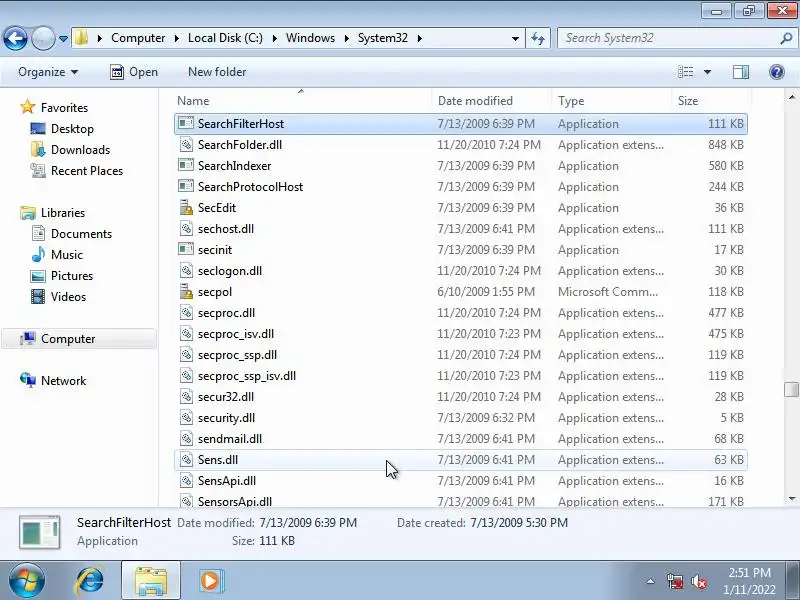Click the Open toolbar button

pyautogui.click(x=134, y=72)
